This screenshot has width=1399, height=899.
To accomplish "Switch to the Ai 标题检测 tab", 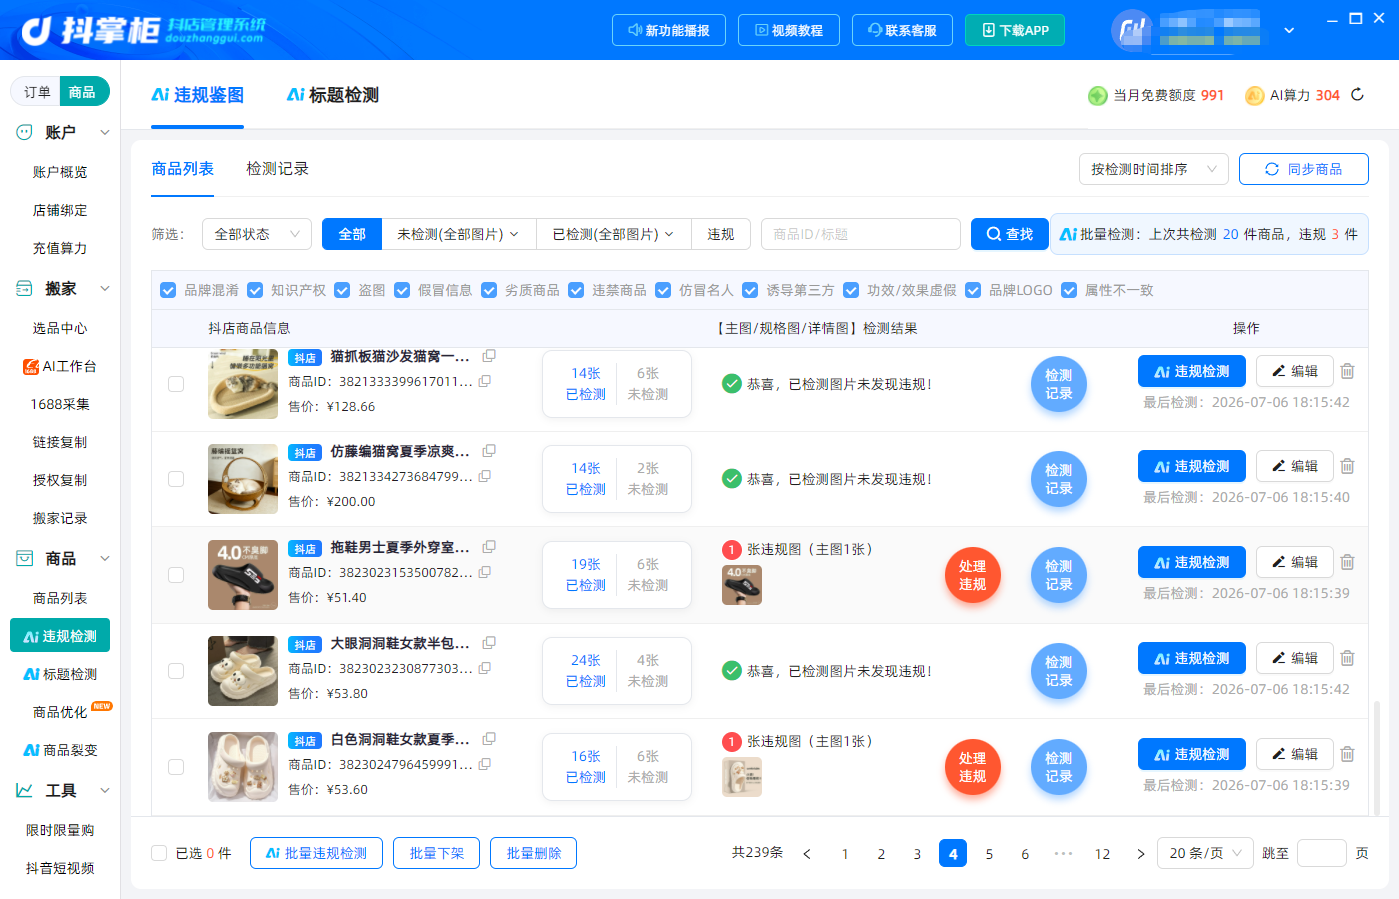I will [333, 95].
